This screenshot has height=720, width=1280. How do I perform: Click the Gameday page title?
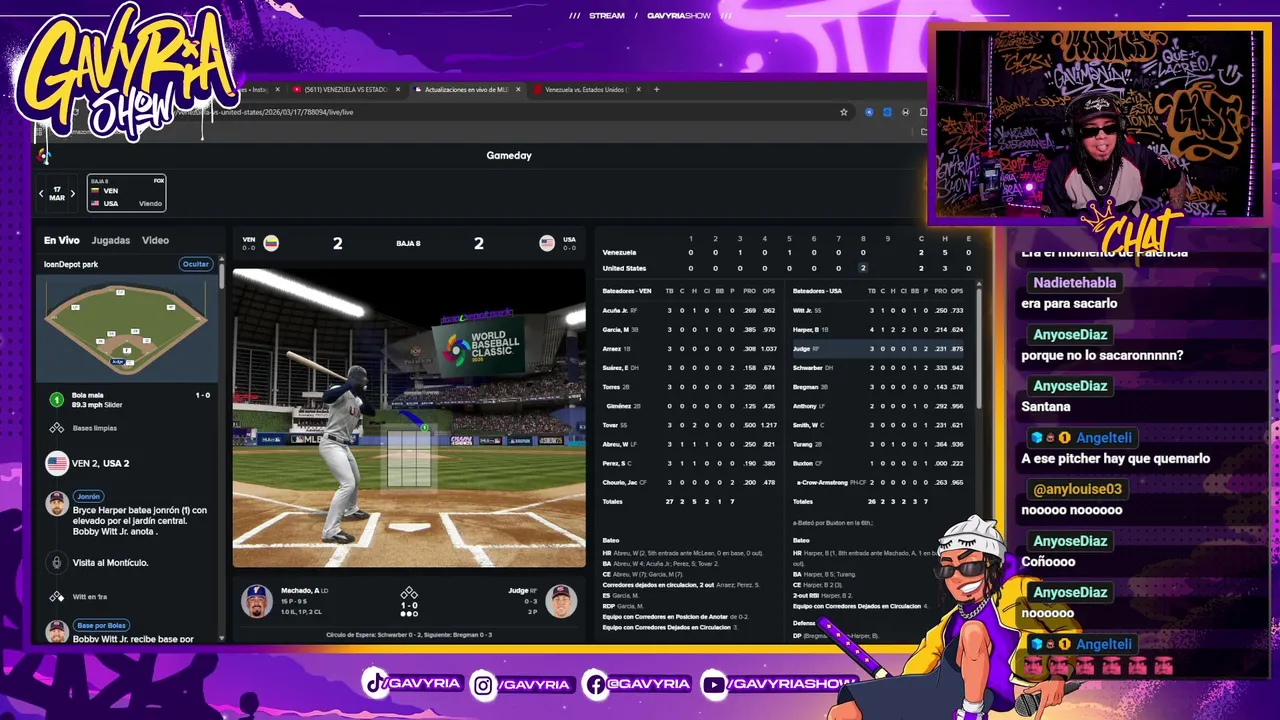pos(509,155)
